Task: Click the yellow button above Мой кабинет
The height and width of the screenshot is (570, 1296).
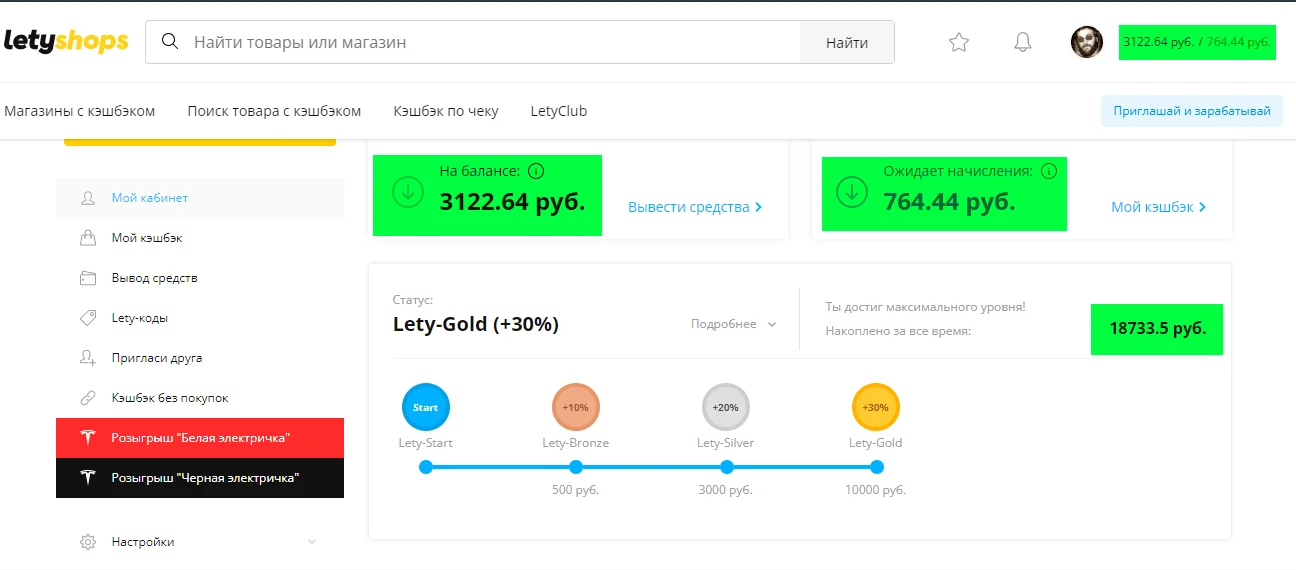Action: [200, 142]
